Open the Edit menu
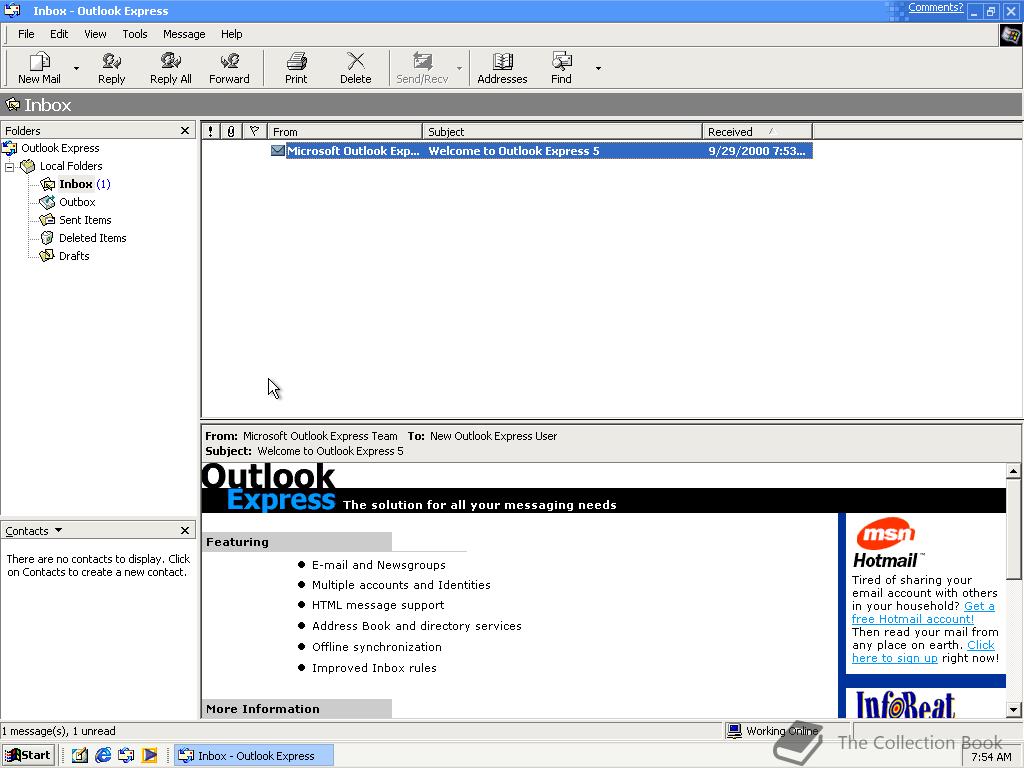 [x=59, y=34]
